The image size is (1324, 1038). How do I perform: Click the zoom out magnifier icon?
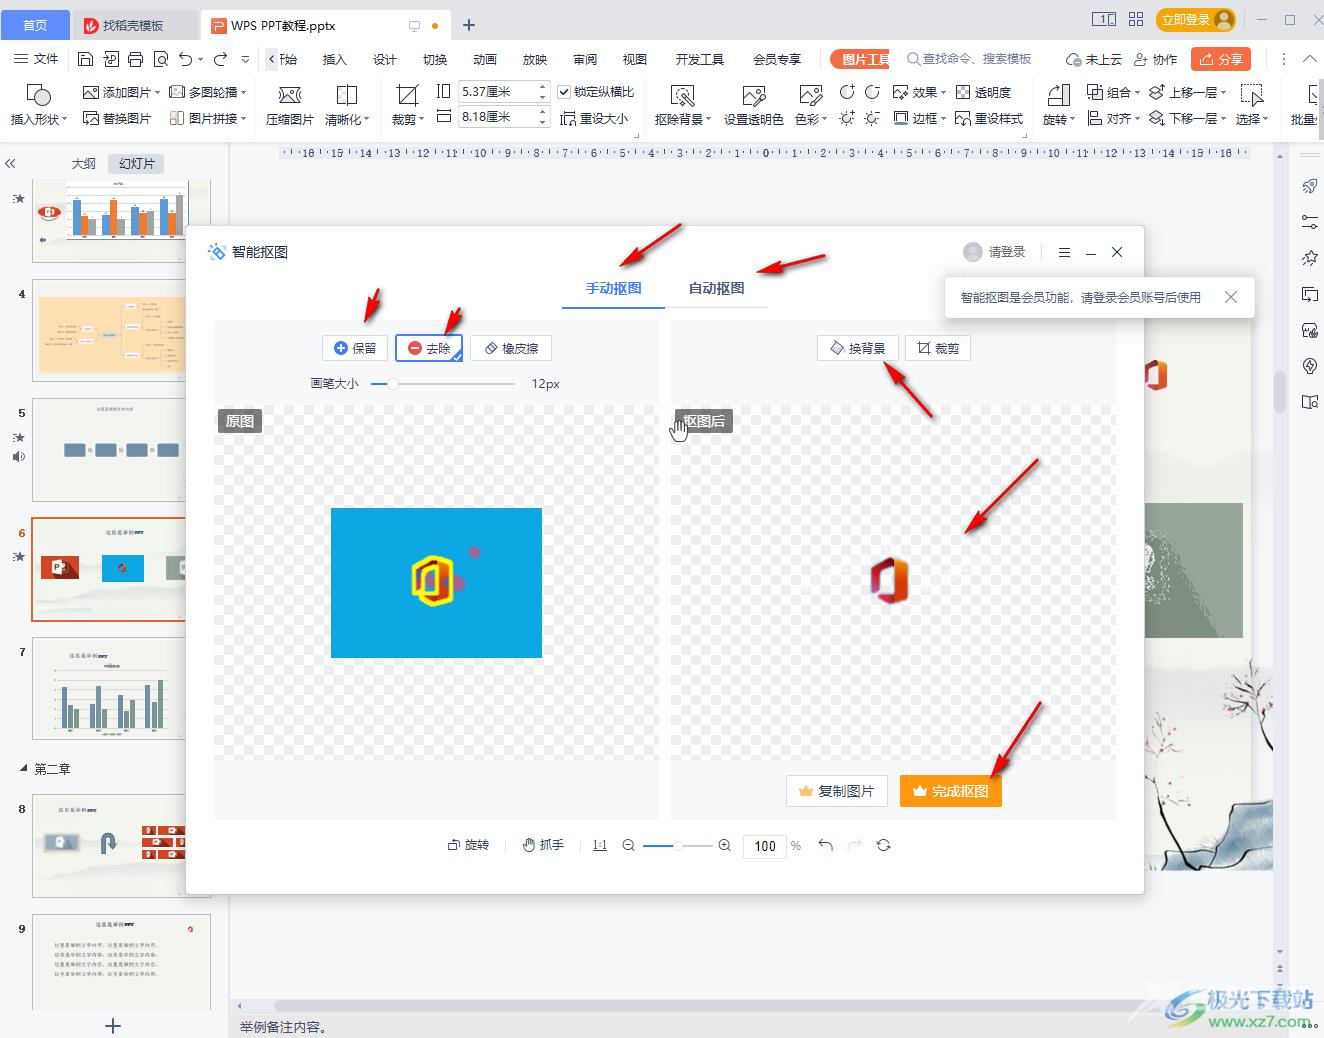tap(629, 845)
